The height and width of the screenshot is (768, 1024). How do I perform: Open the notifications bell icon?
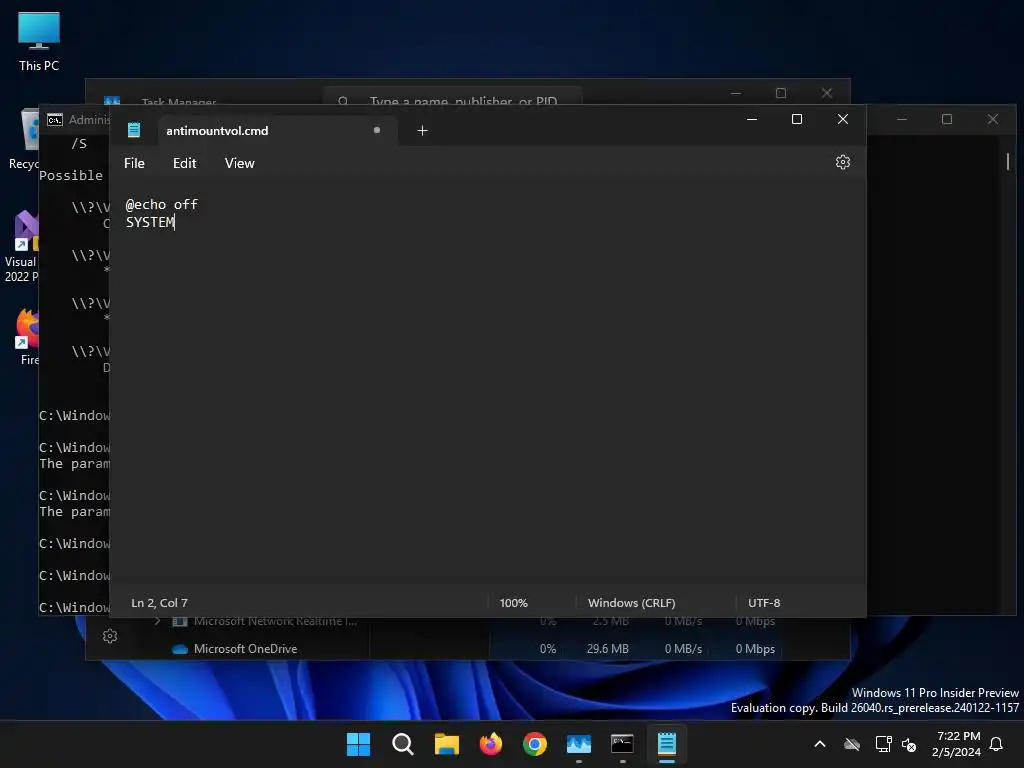pyautogui.click(x=997, y=744)
